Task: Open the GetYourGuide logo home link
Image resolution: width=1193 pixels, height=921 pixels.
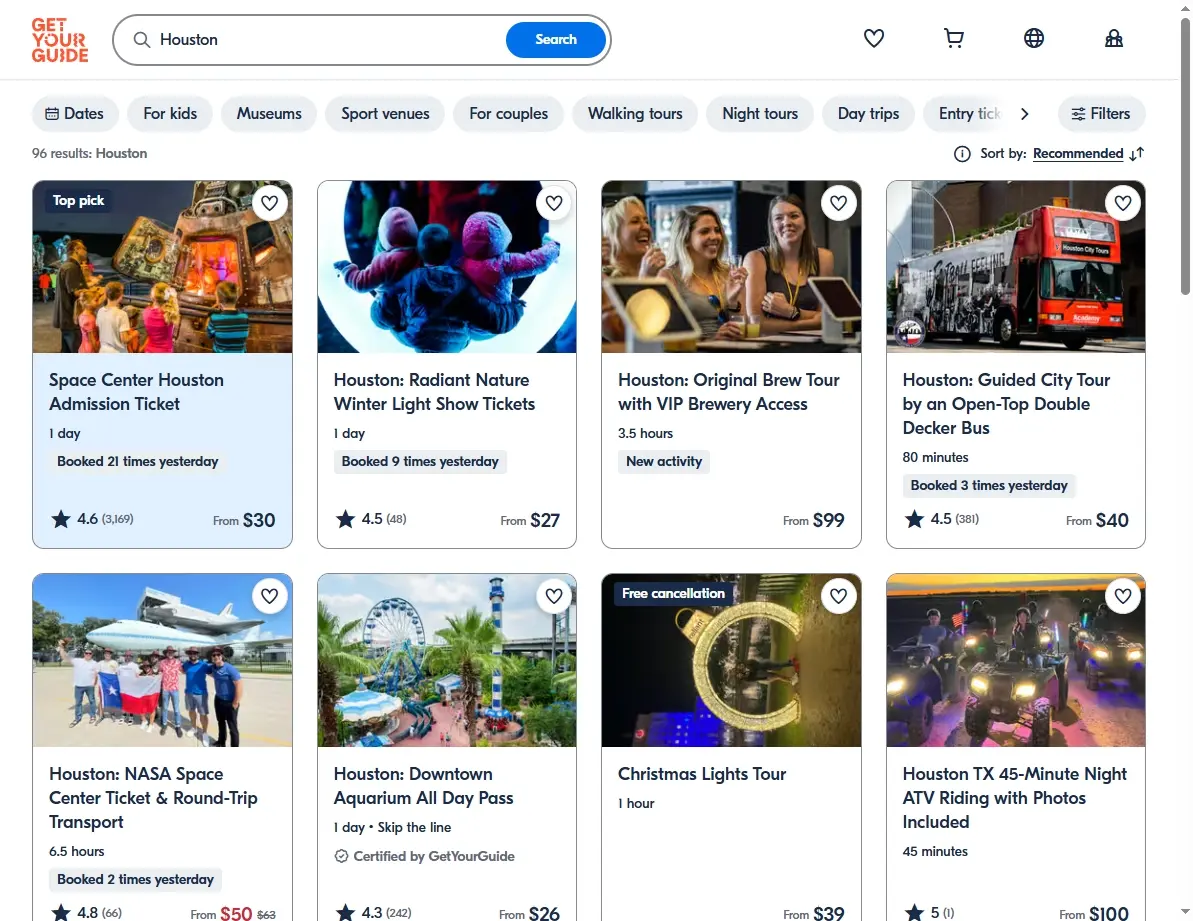Action: tap(60, 40)
